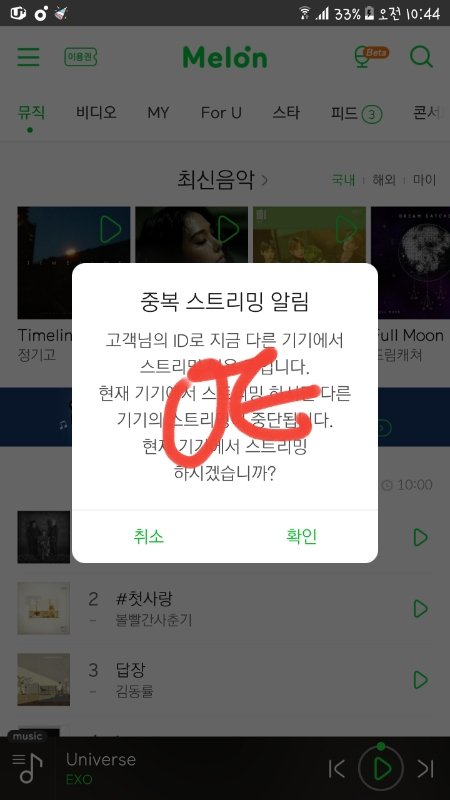Tap the main play button in mini player
Image resolution: width=450 pixels, height=800 pixels.
point(381,767)
